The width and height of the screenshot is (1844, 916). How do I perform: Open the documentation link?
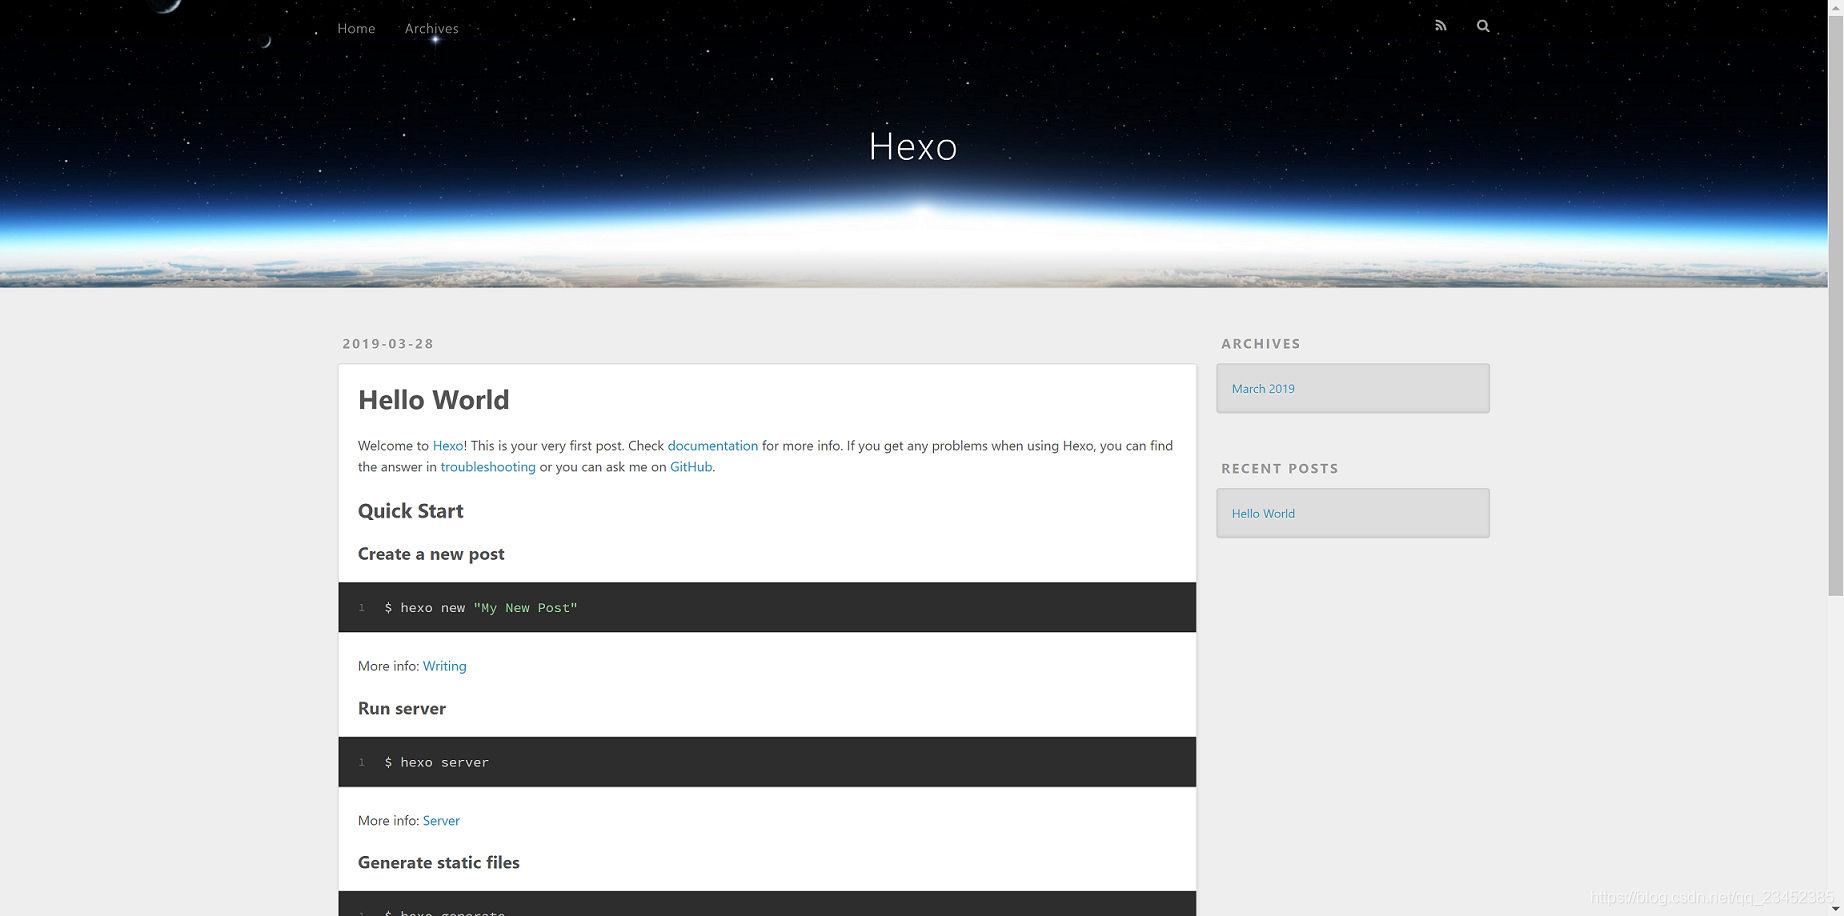click(713, 446)
